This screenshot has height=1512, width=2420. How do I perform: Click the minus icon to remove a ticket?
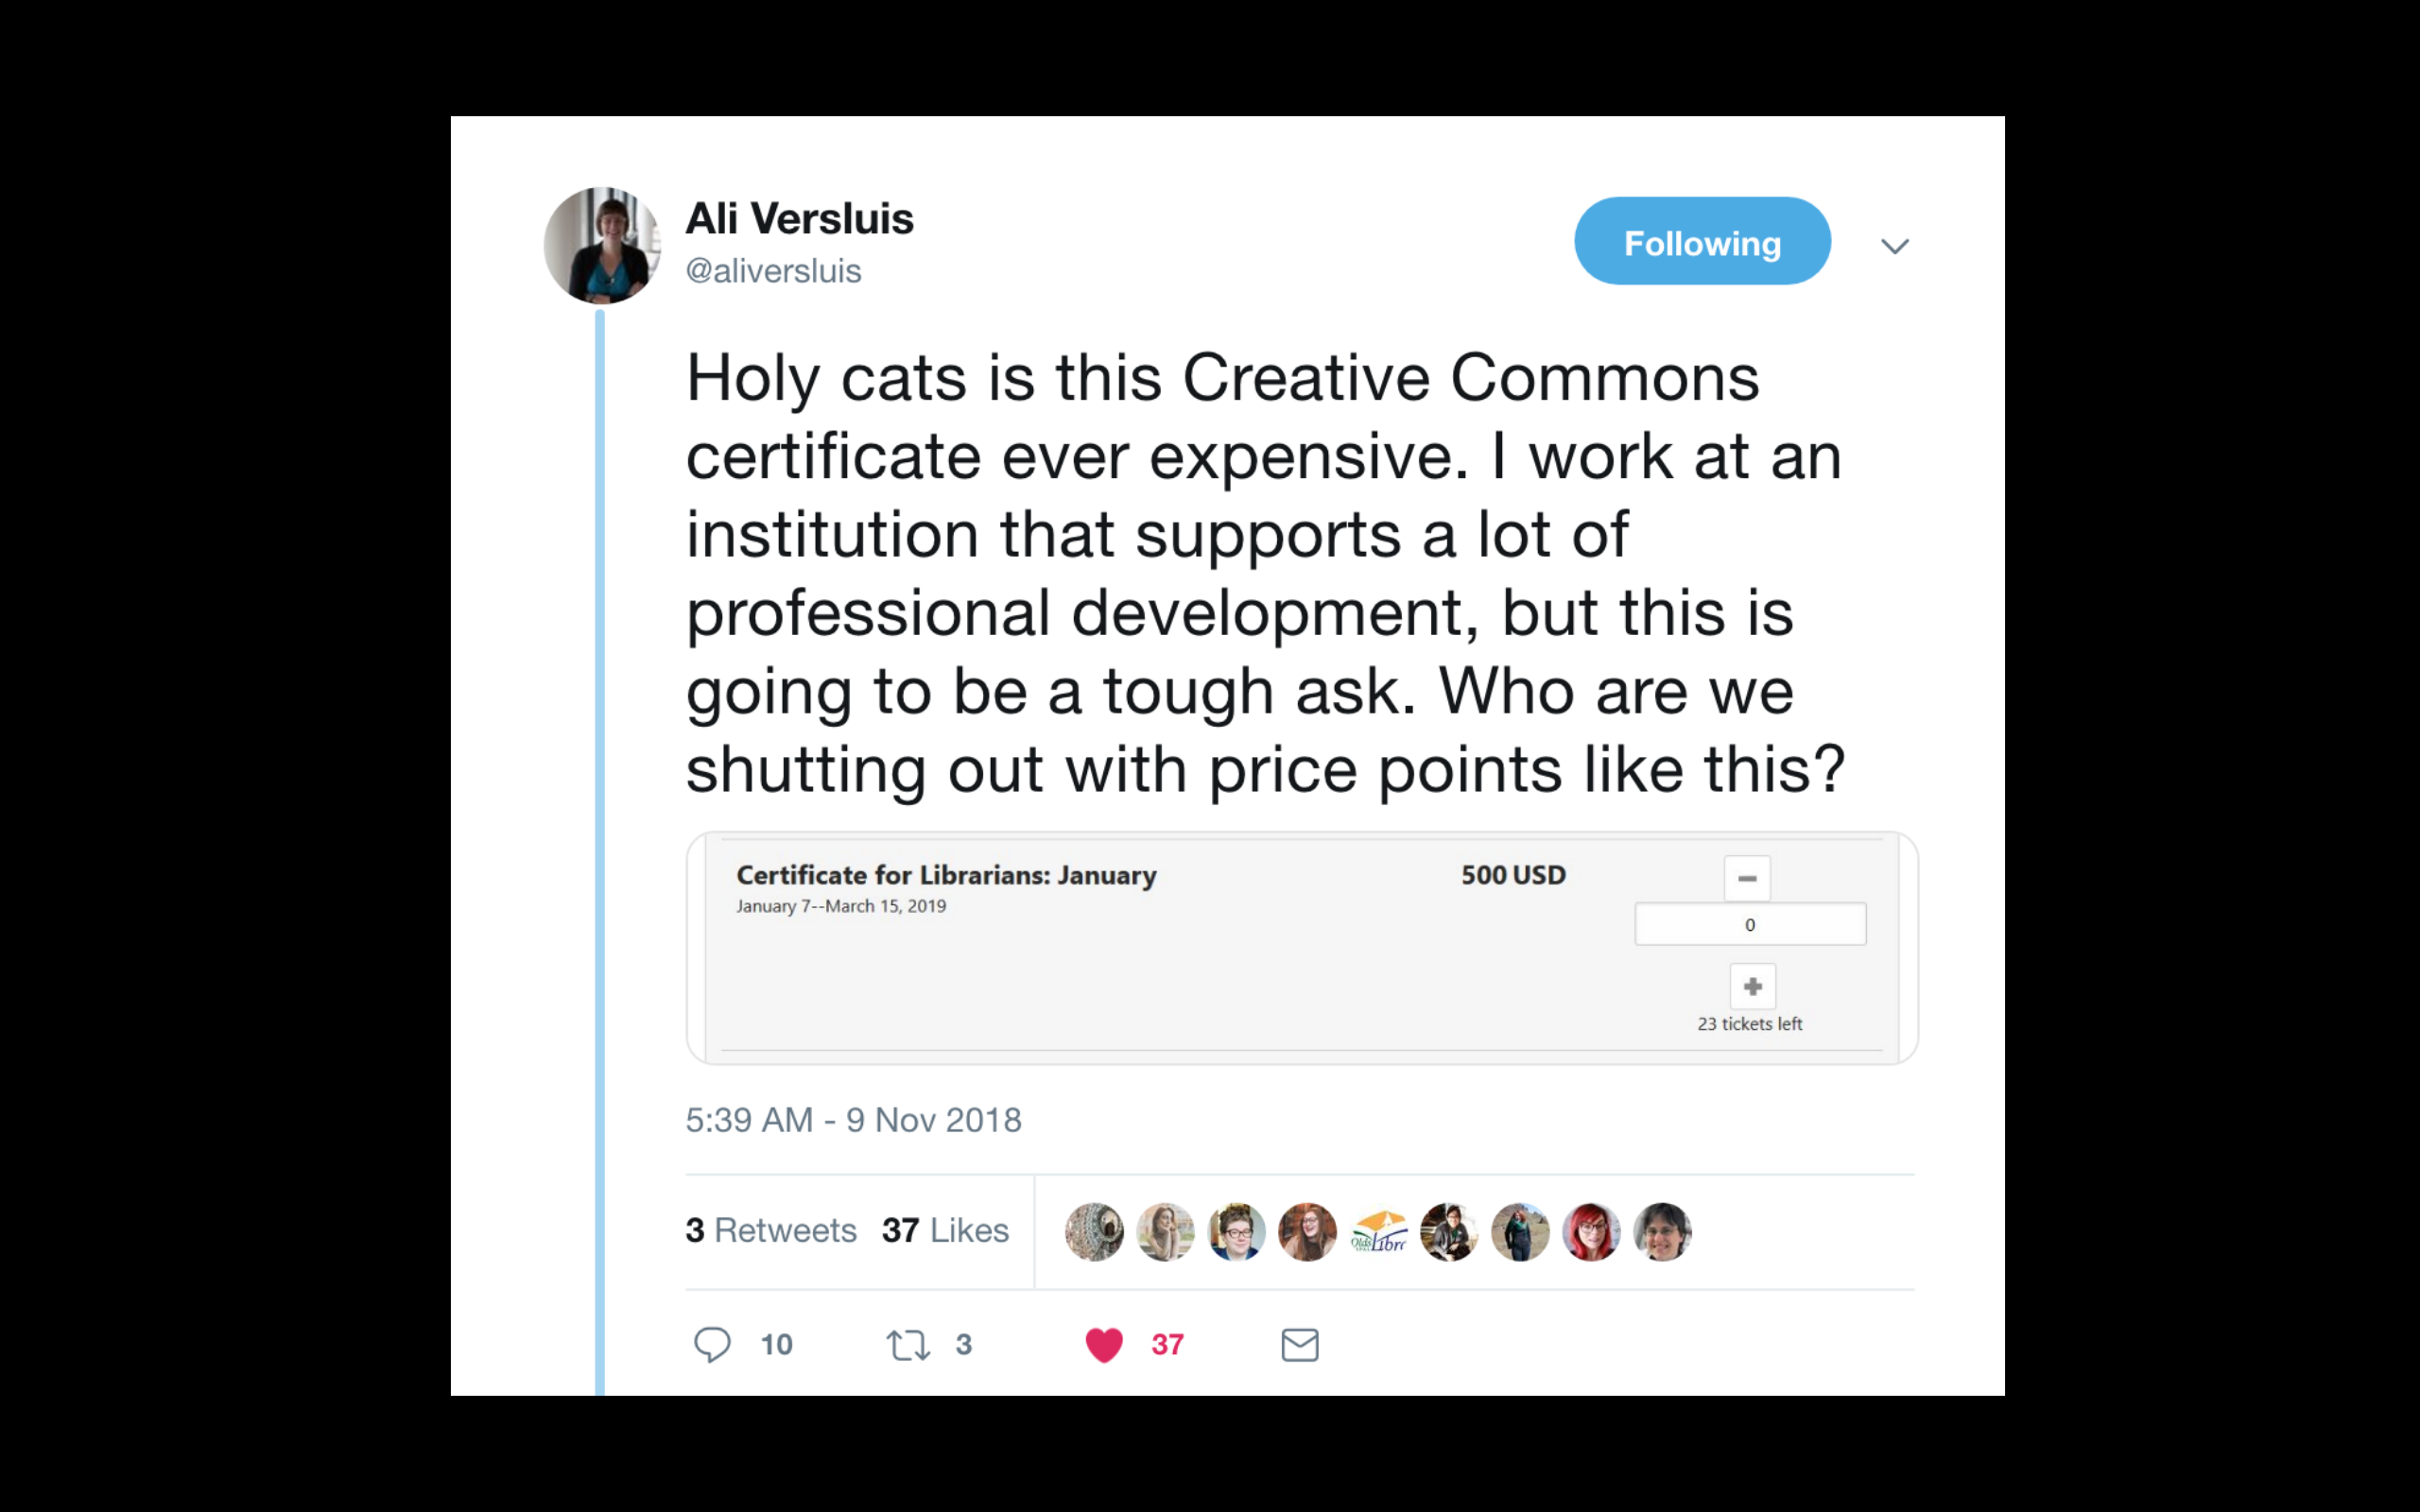1748,877
